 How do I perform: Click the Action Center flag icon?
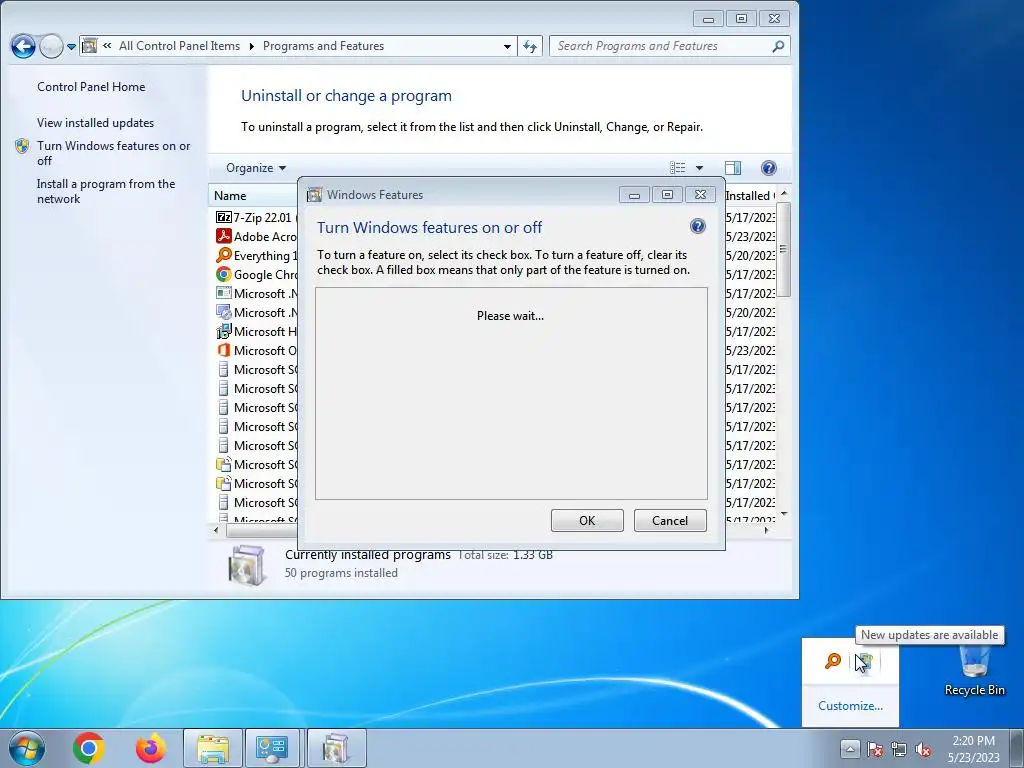(875, 749)
